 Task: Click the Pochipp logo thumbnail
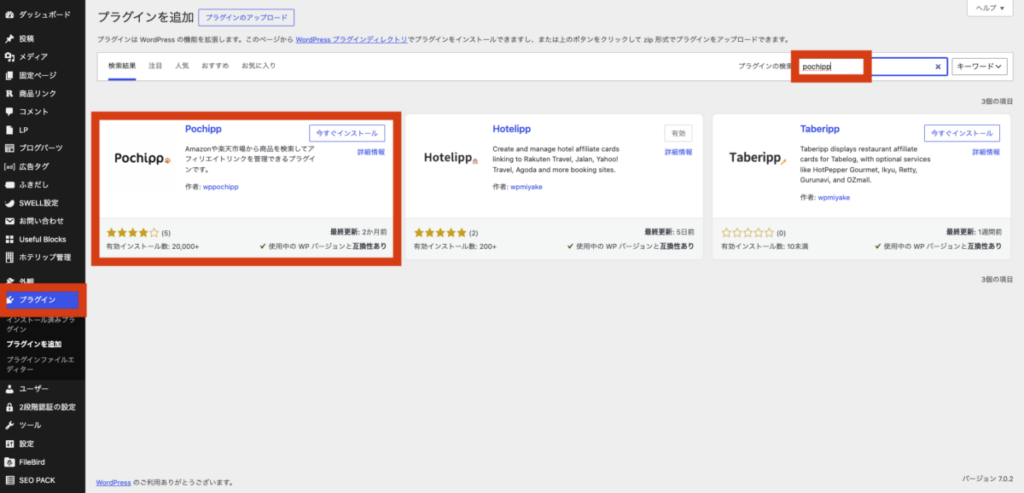point(142,157)
